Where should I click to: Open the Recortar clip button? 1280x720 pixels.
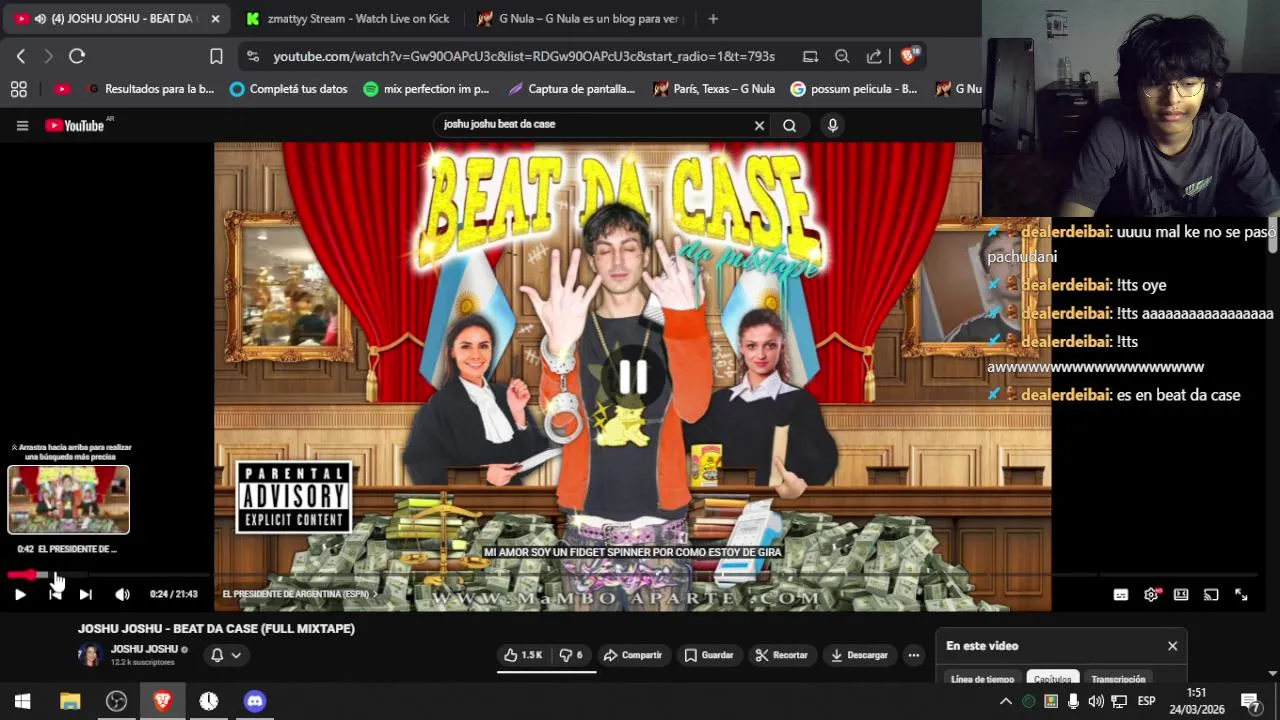click(781, 655)
